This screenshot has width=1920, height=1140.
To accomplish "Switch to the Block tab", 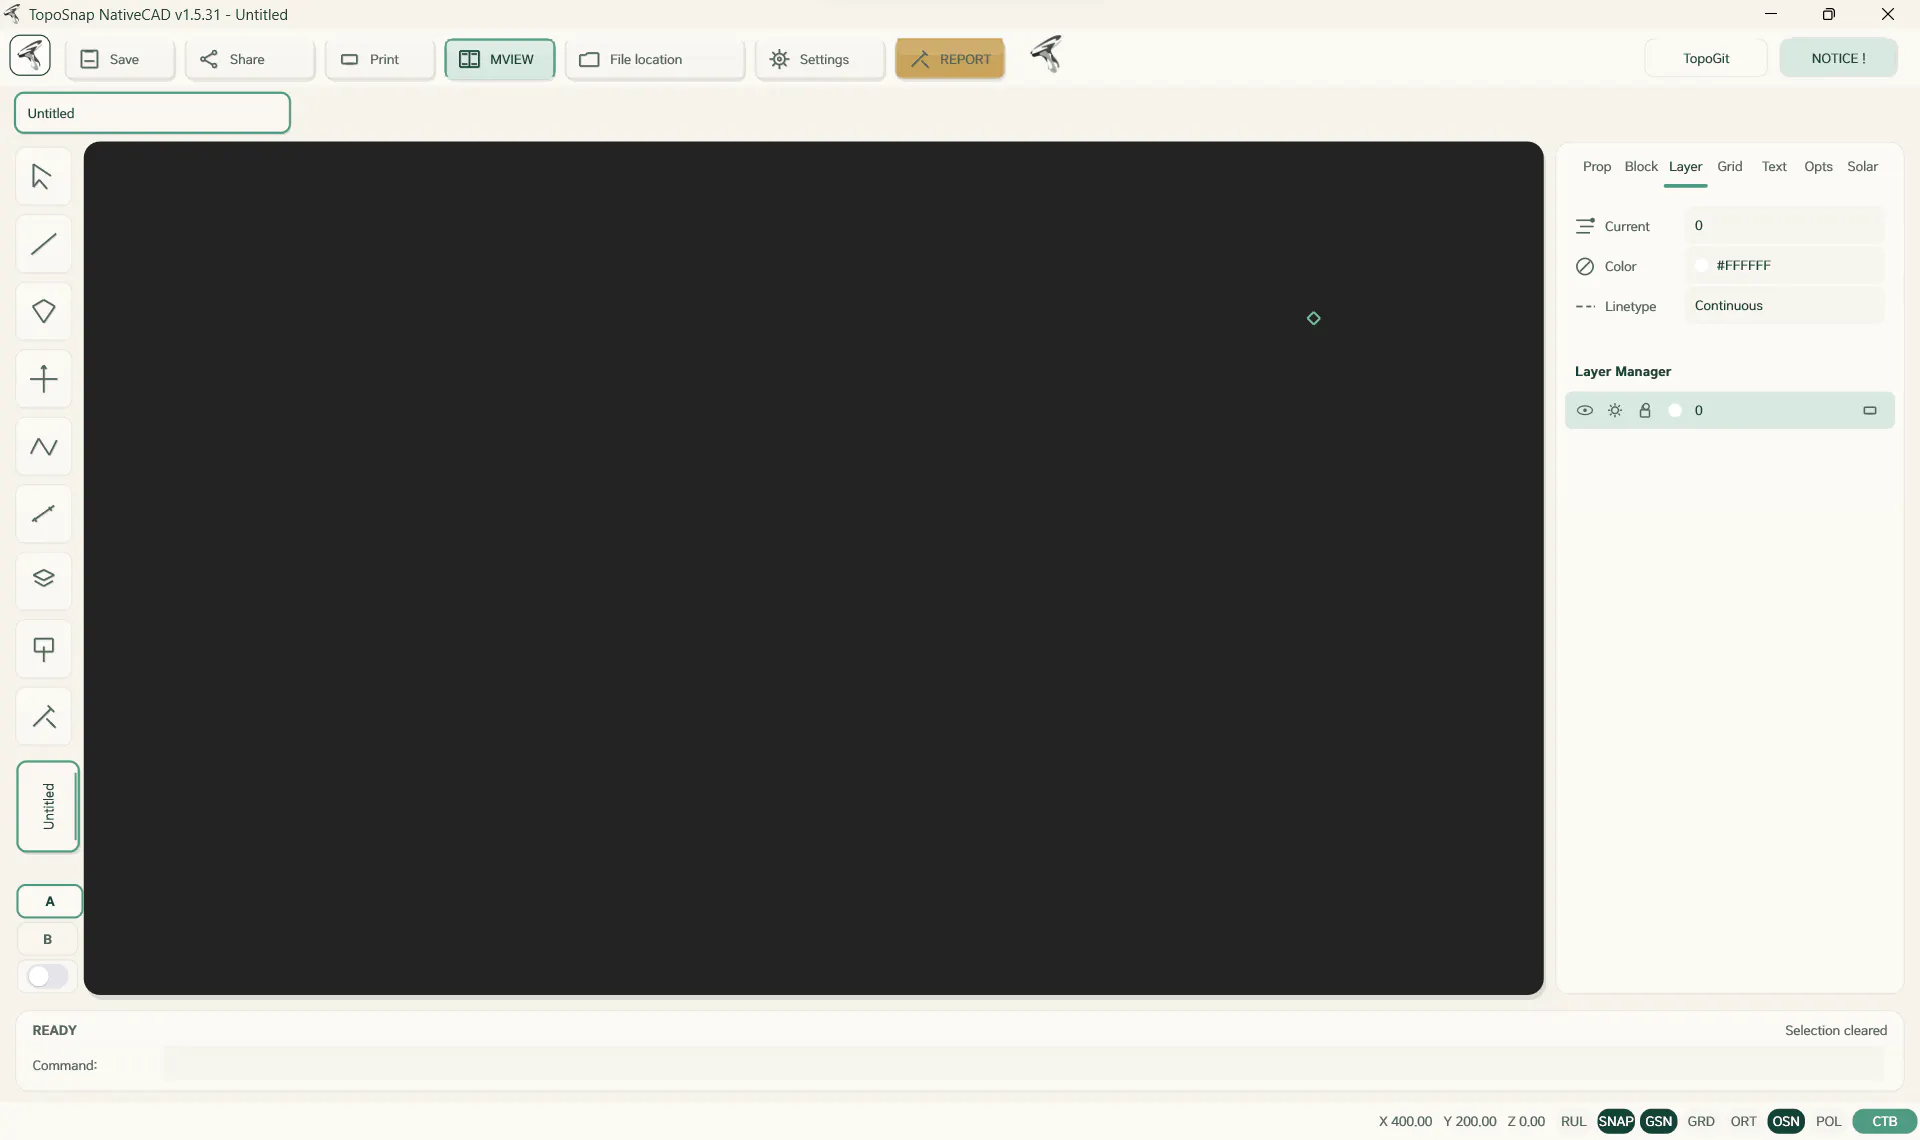I will tap(1641, 167).
